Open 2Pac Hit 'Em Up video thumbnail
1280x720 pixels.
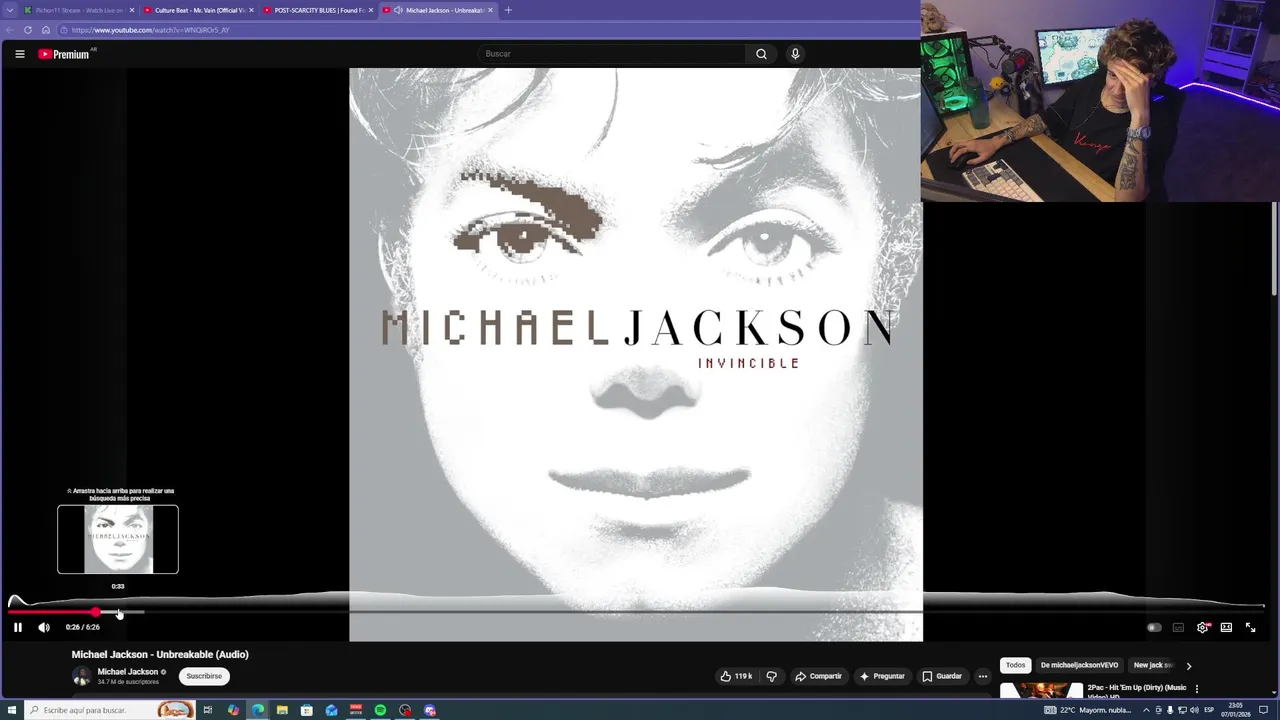coord(1041,690)
